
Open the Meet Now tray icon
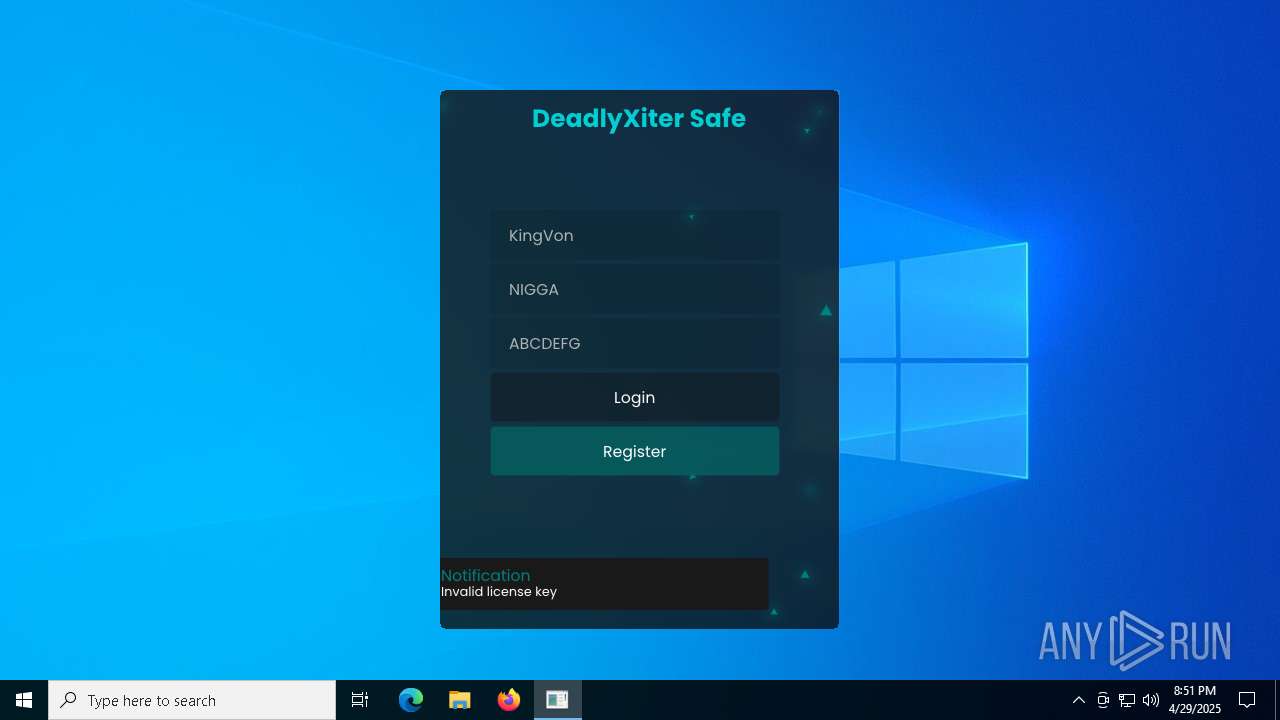pyautogui.click(x=1103, y=700)
